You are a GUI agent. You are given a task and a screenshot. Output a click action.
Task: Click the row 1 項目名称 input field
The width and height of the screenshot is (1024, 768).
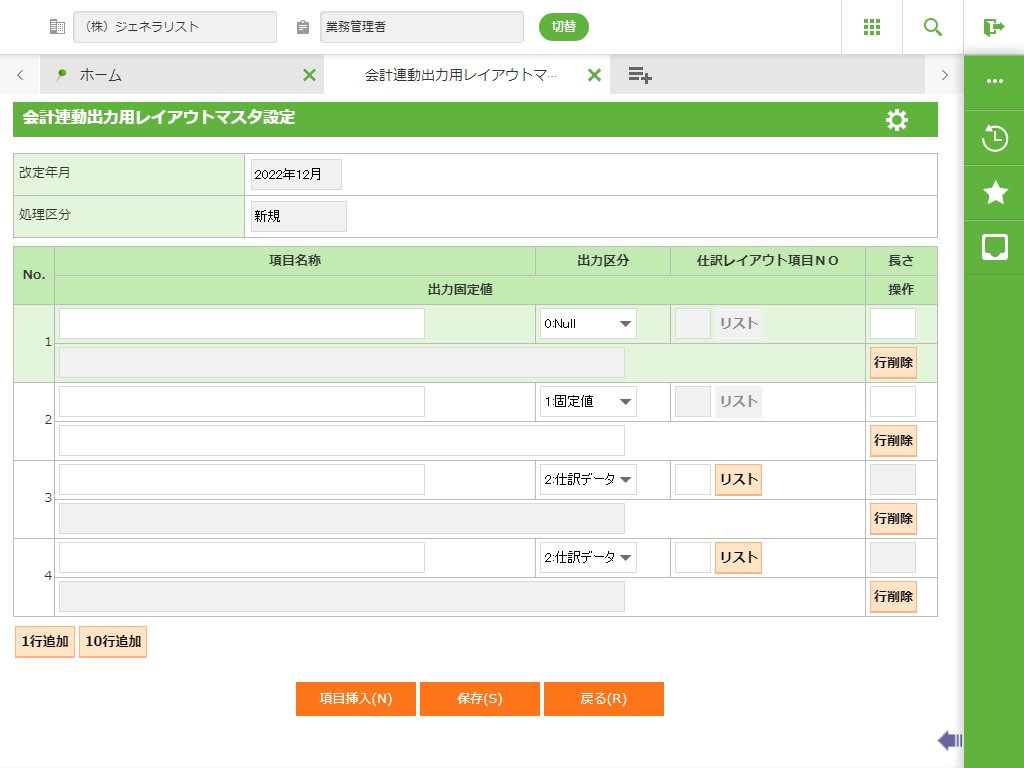242,323
